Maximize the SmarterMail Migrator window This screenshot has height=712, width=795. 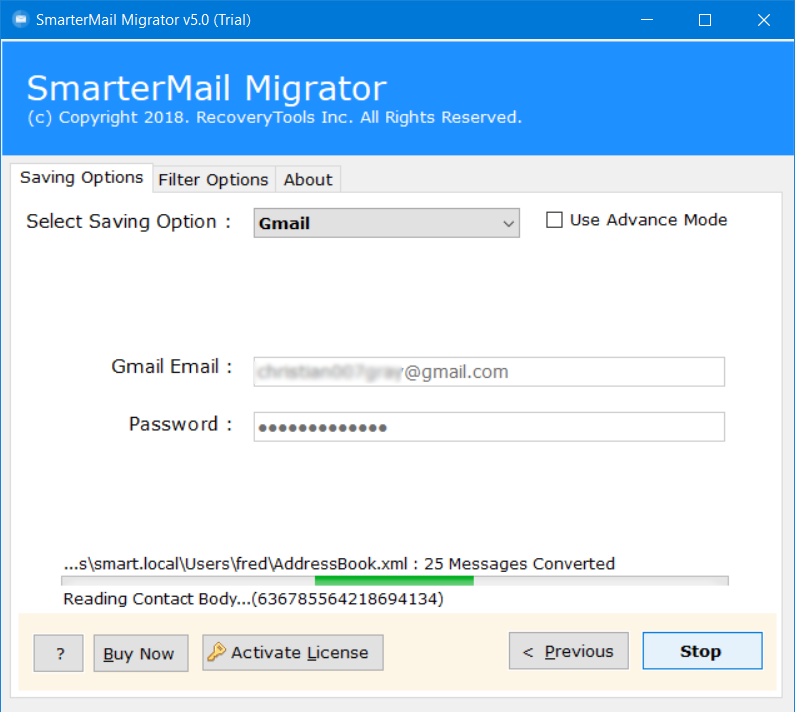(705, 20)
